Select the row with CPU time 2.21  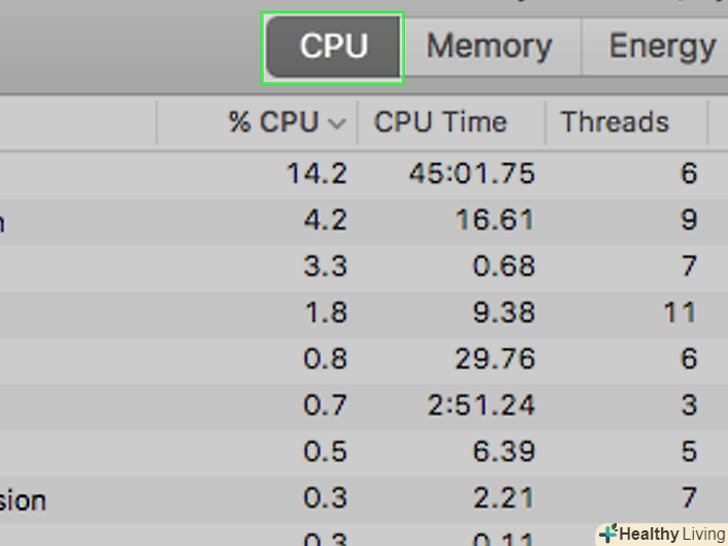coord(502,497)
